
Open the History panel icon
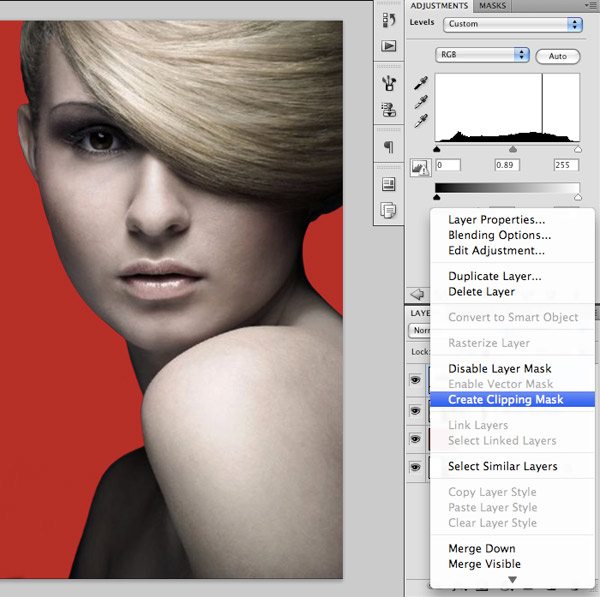(x=389, y=19)
